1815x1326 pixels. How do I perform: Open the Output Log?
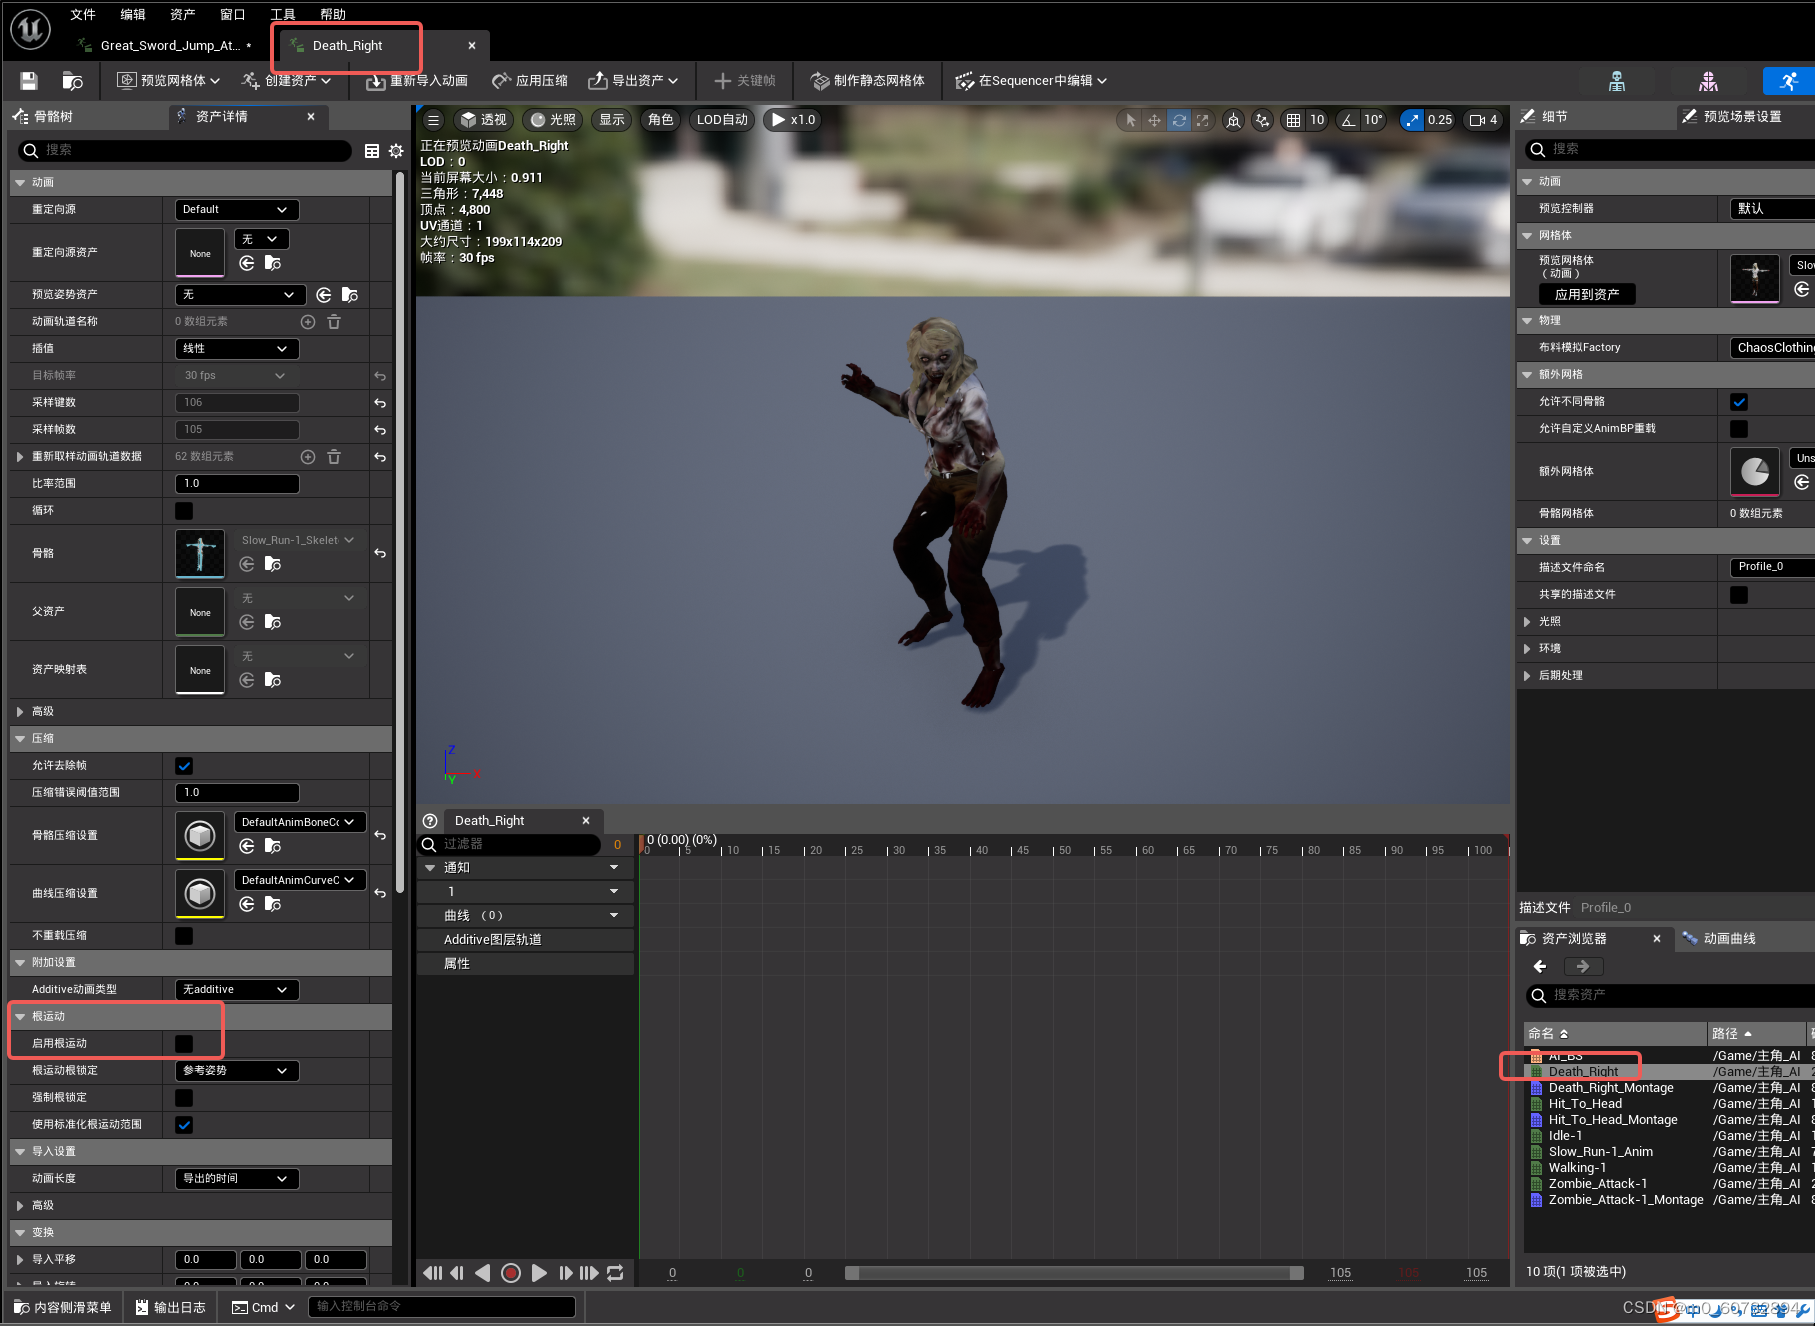pos(171,1308)
